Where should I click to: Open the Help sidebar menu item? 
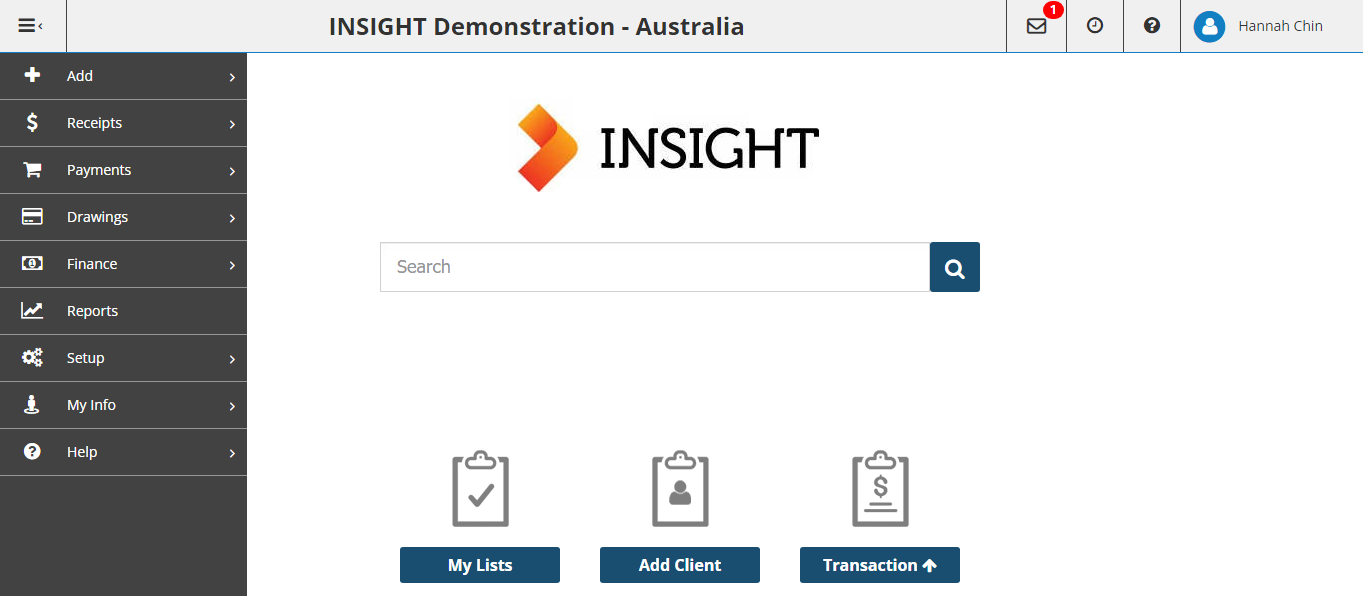tap(123, 452)
